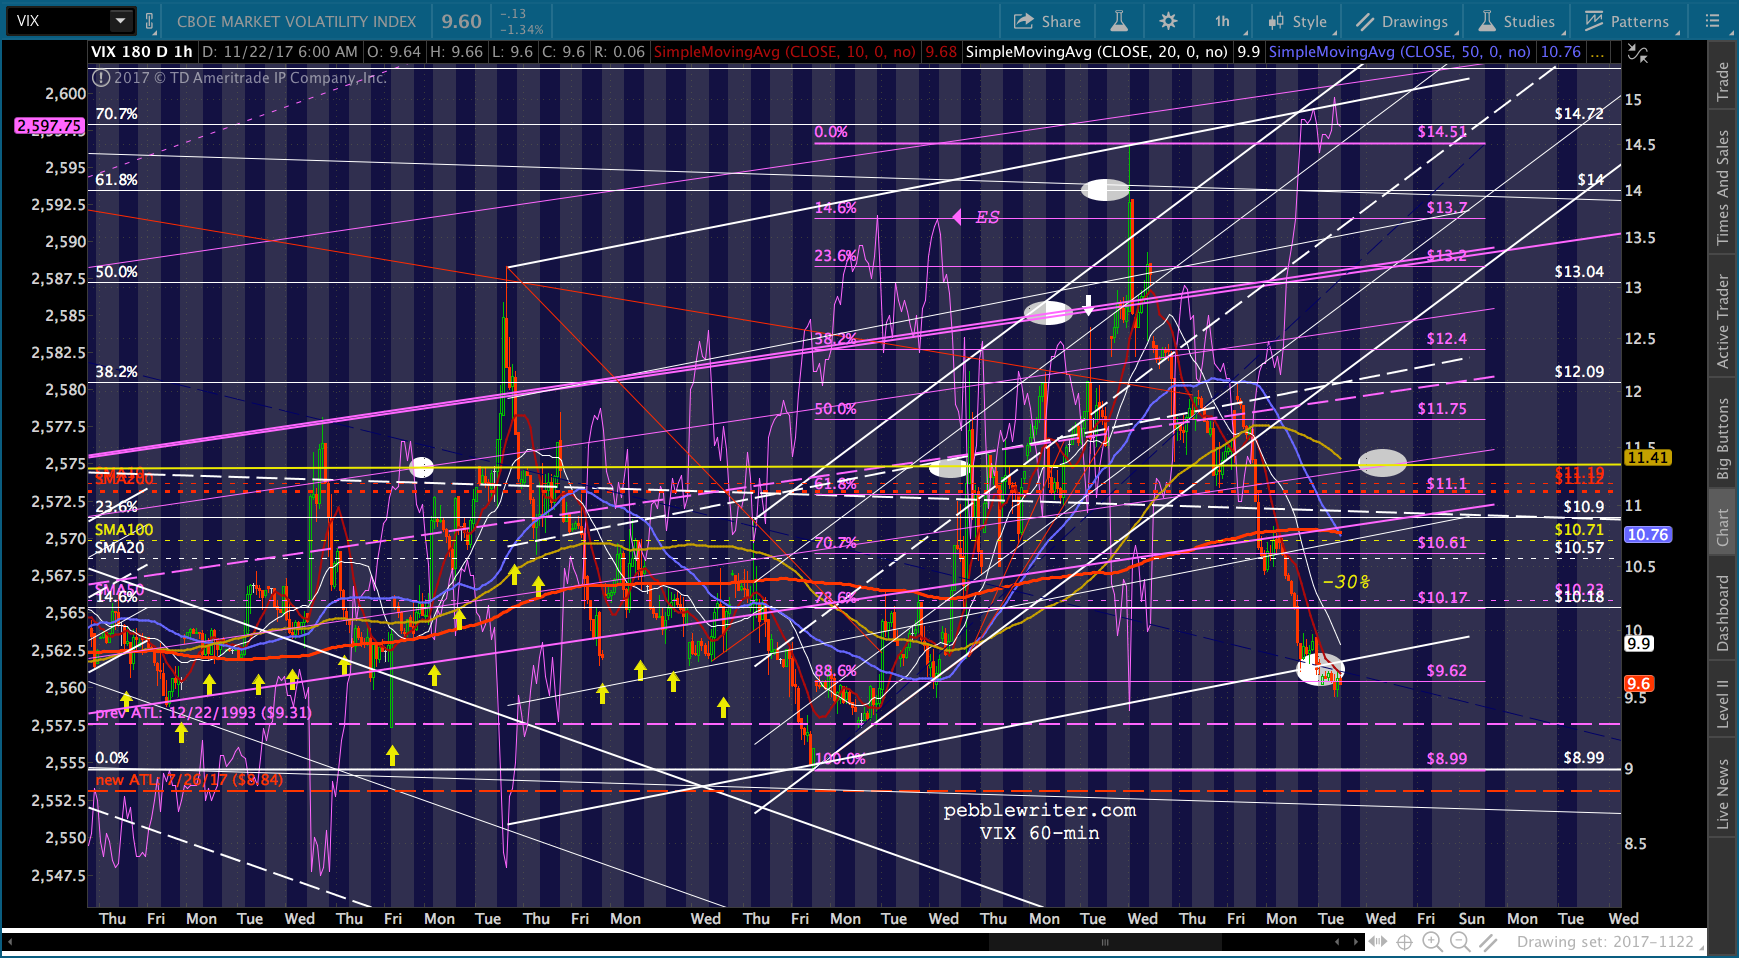Click the zoom in magnifier icon

pyautogui.click(x=1432, y=941)
